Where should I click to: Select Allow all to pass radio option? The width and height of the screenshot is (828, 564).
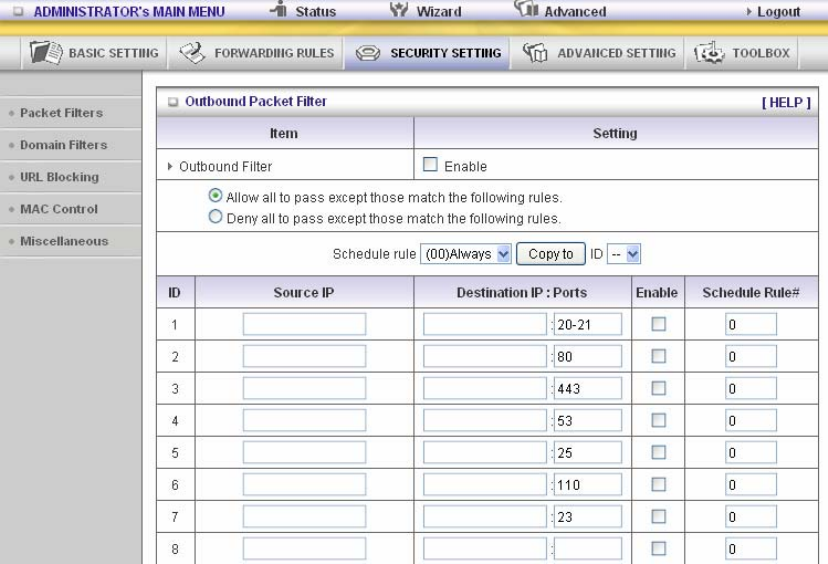[x=215, y=195]
